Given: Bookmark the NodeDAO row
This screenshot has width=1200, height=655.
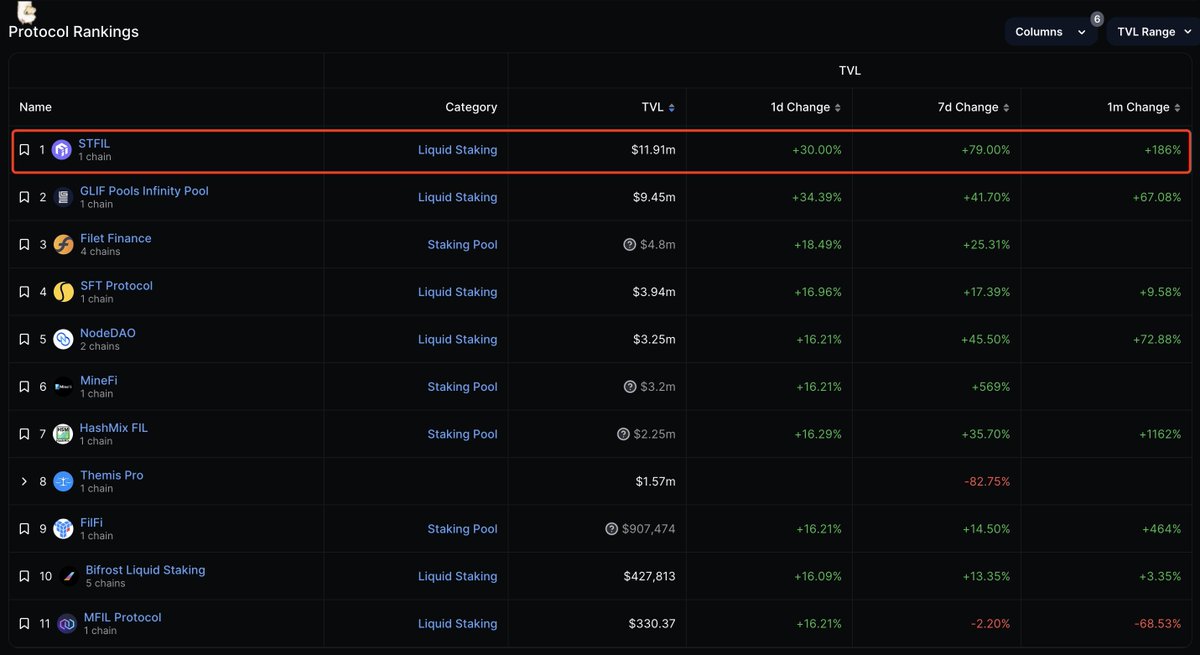Looking at the screenshot, I should tap(25, 340).
